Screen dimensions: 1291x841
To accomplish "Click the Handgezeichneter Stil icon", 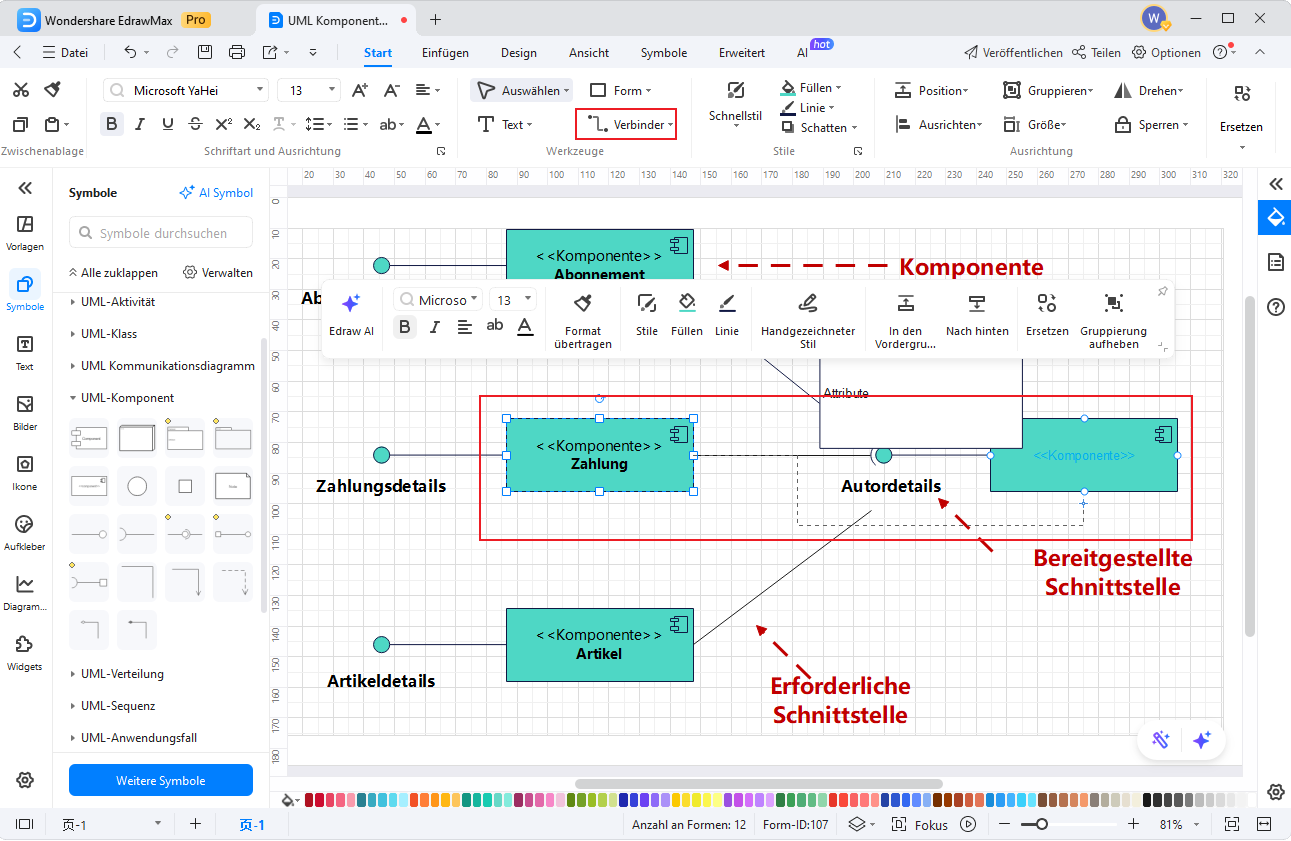I will tap(808, 304).
